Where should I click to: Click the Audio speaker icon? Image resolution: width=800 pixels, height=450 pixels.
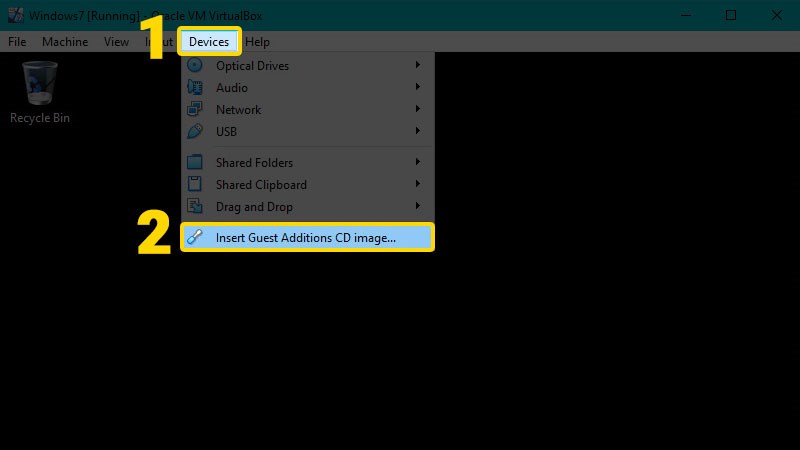(x=194, y=87)
